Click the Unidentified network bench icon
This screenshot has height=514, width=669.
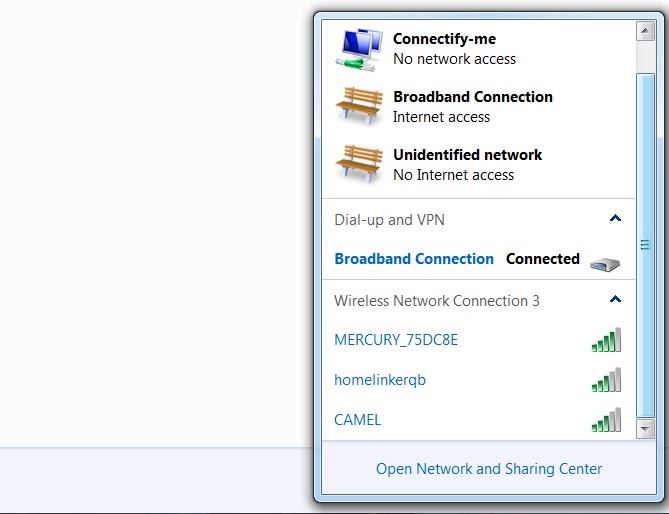(358, 164)
